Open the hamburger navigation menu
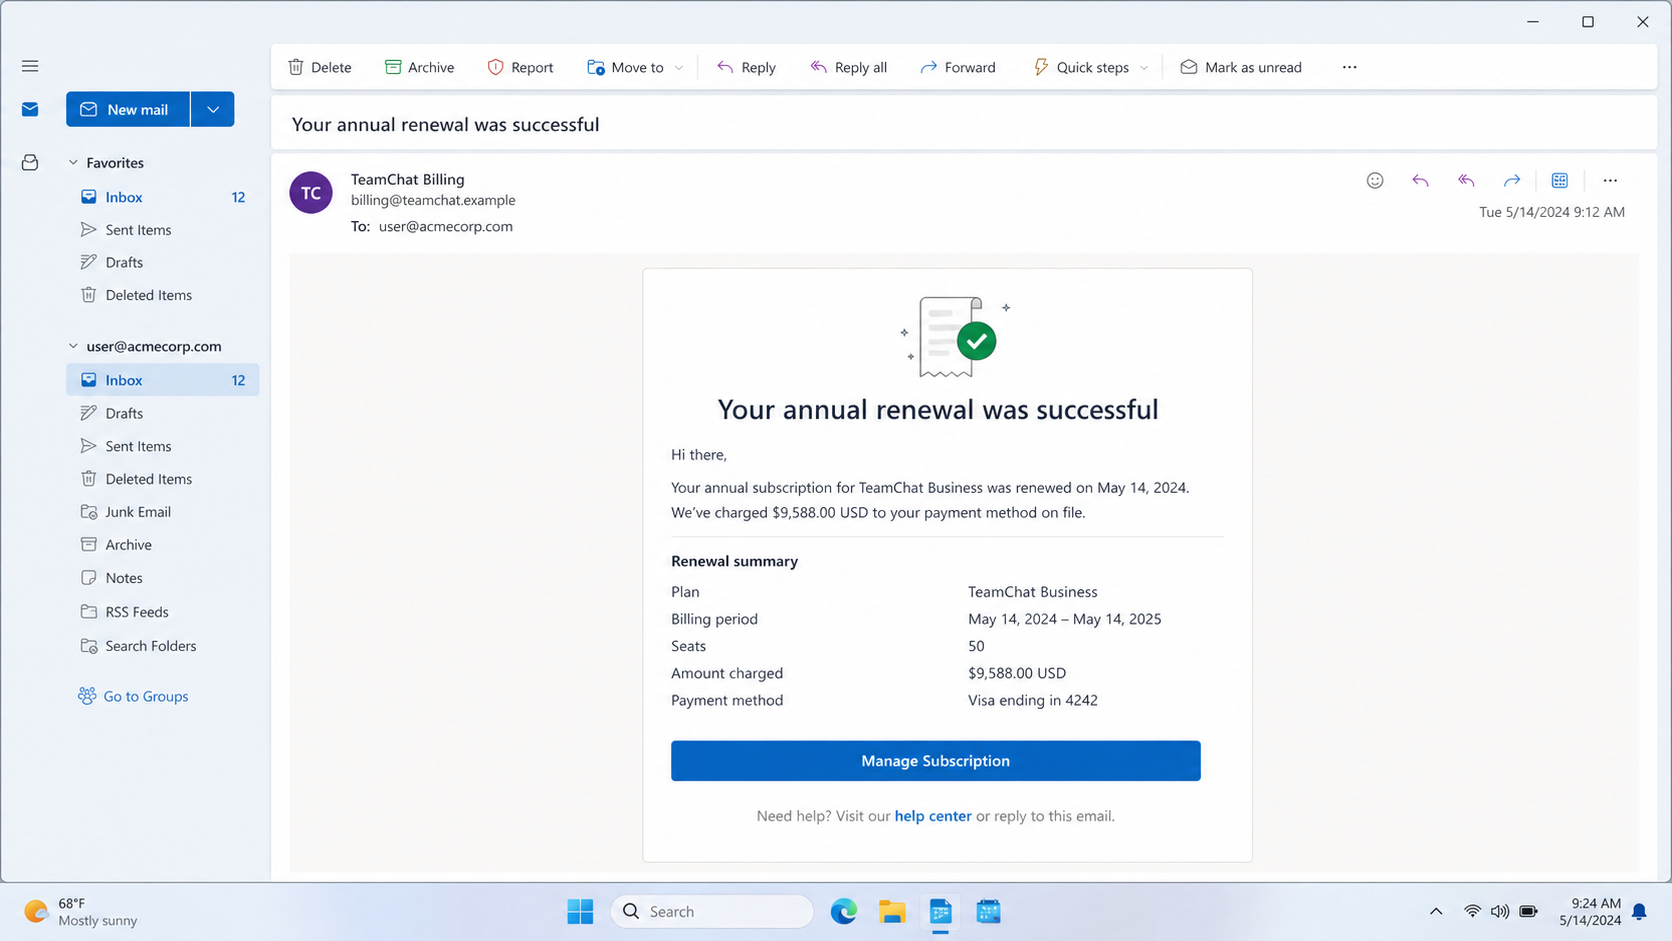 click(x=30, y=66)
